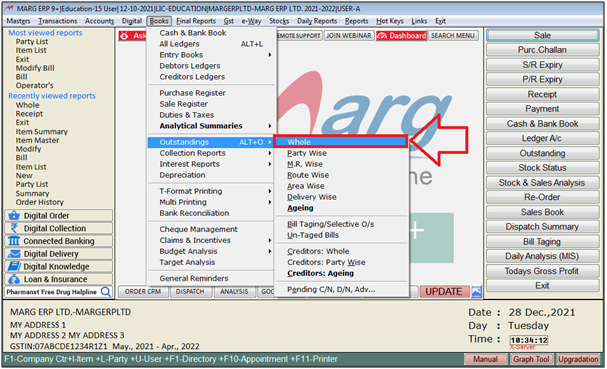Choose Ageing from the Outstandings submenu

(x=300, y=208)
